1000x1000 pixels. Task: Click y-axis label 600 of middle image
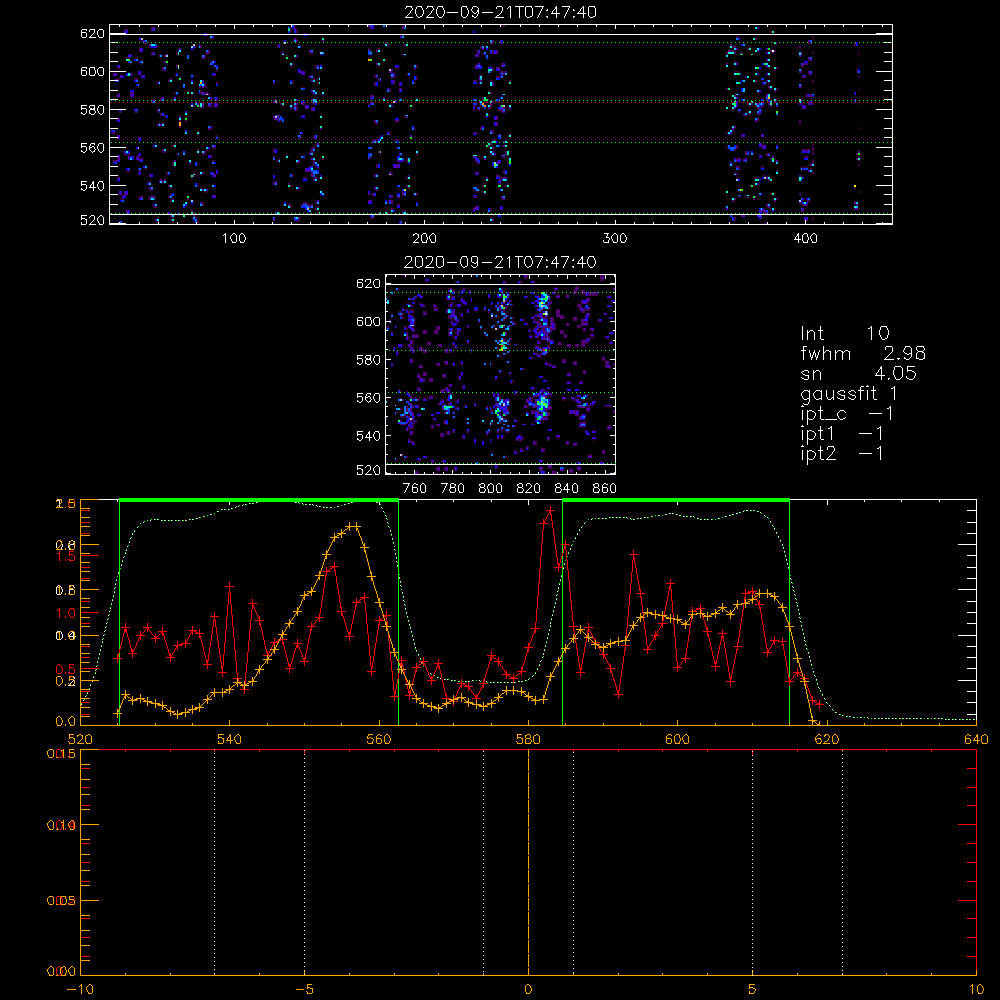pos(369,321)
